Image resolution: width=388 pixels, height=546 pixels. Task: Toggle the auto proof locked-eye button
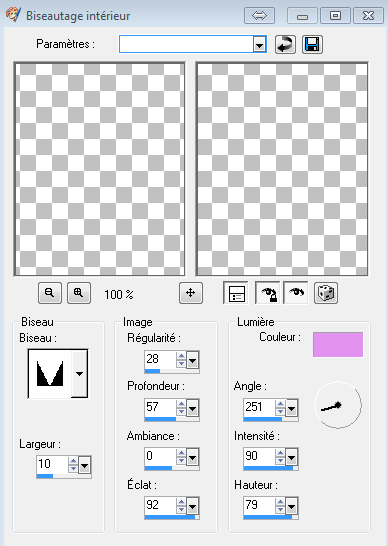point(268,293)
